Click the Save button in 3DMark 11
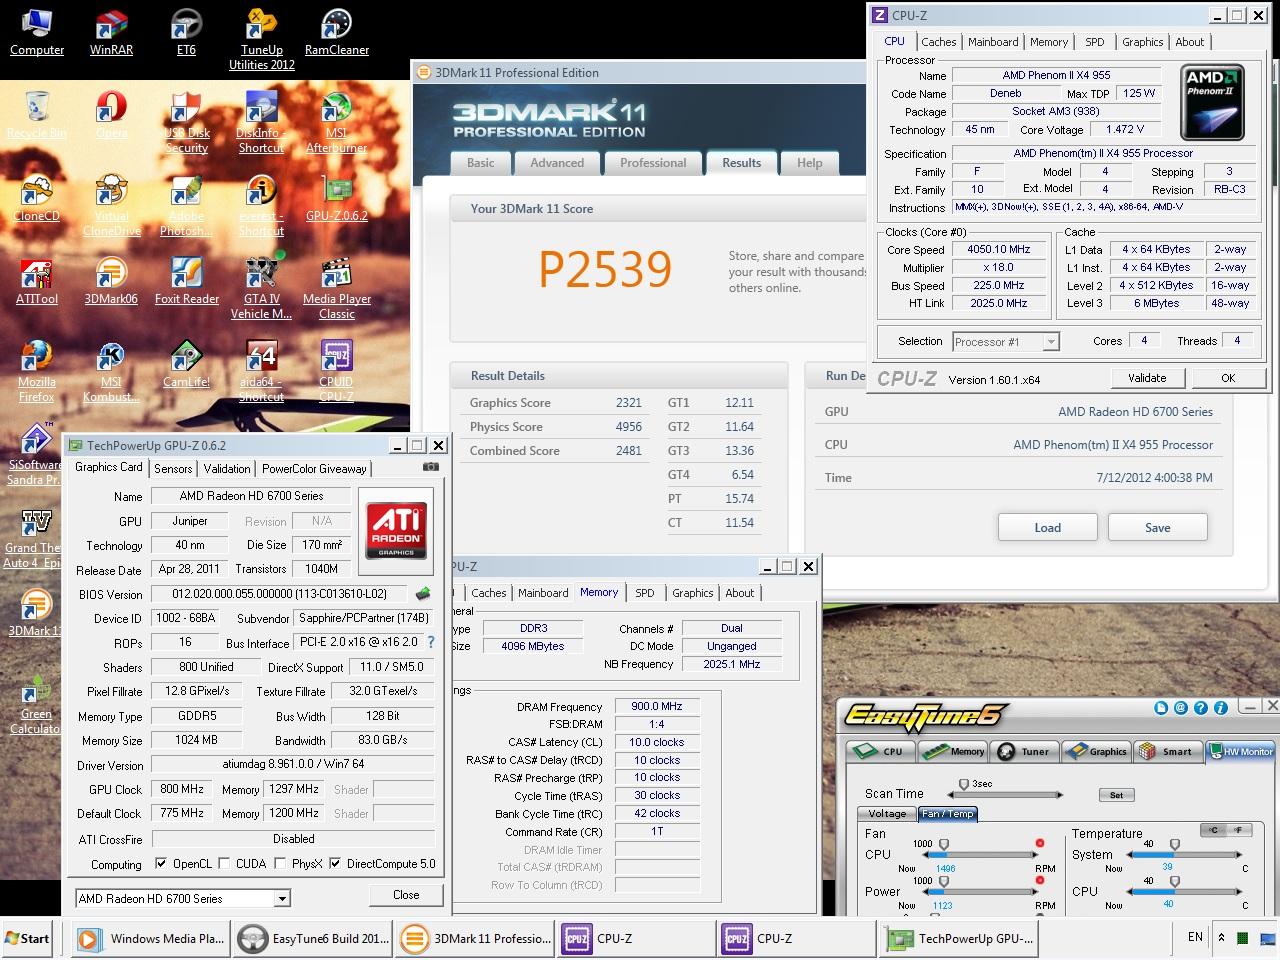The width and height of the screenshot is (1280, 960). pos(1157,528)
